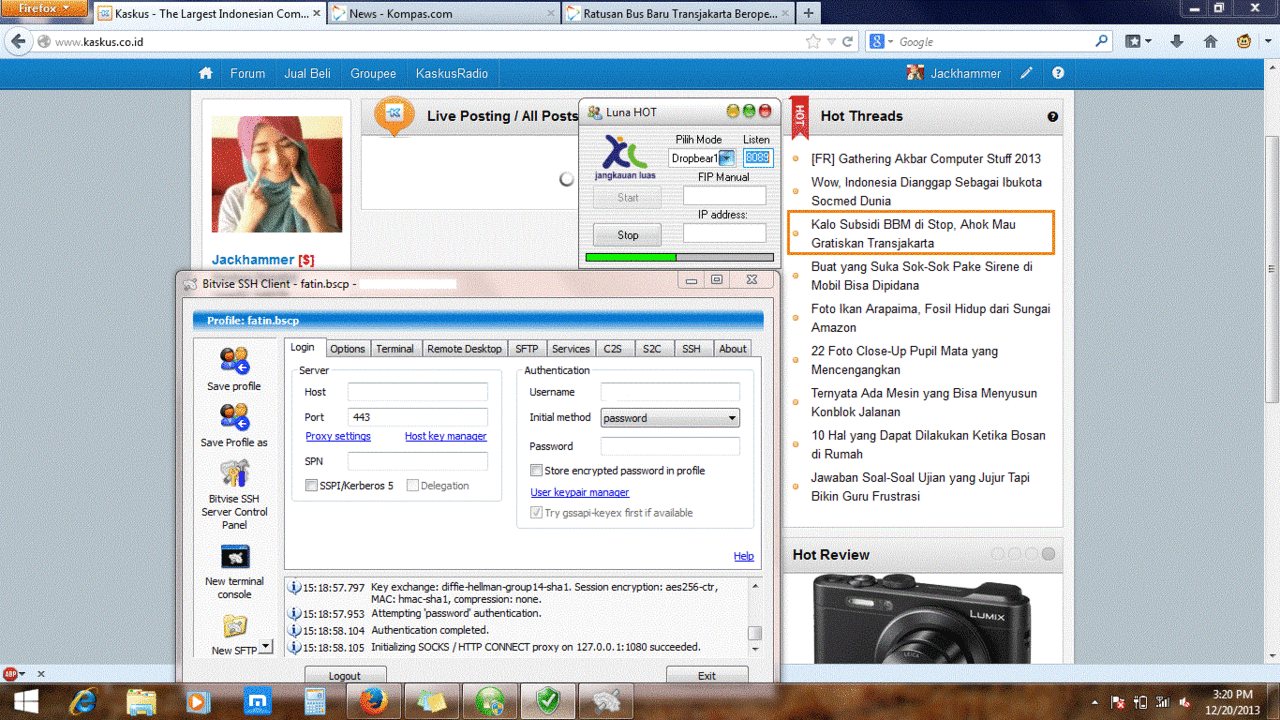Open Pilih Mode dropdown in Luna HOT
Image resolution: width=1280 pixels, height=720 pixels.
(727, 158)
